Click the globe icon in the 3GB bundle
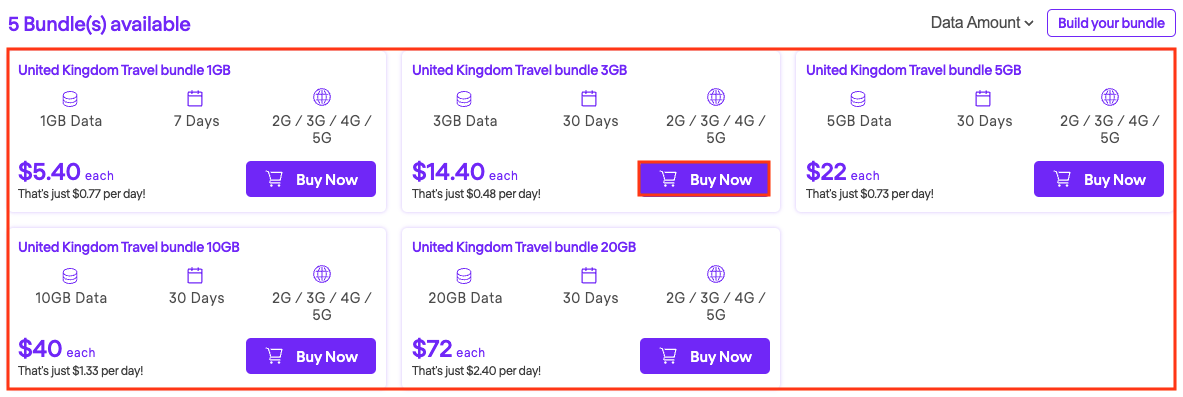This screenshot has width=1183, height=397. (715, 97)
